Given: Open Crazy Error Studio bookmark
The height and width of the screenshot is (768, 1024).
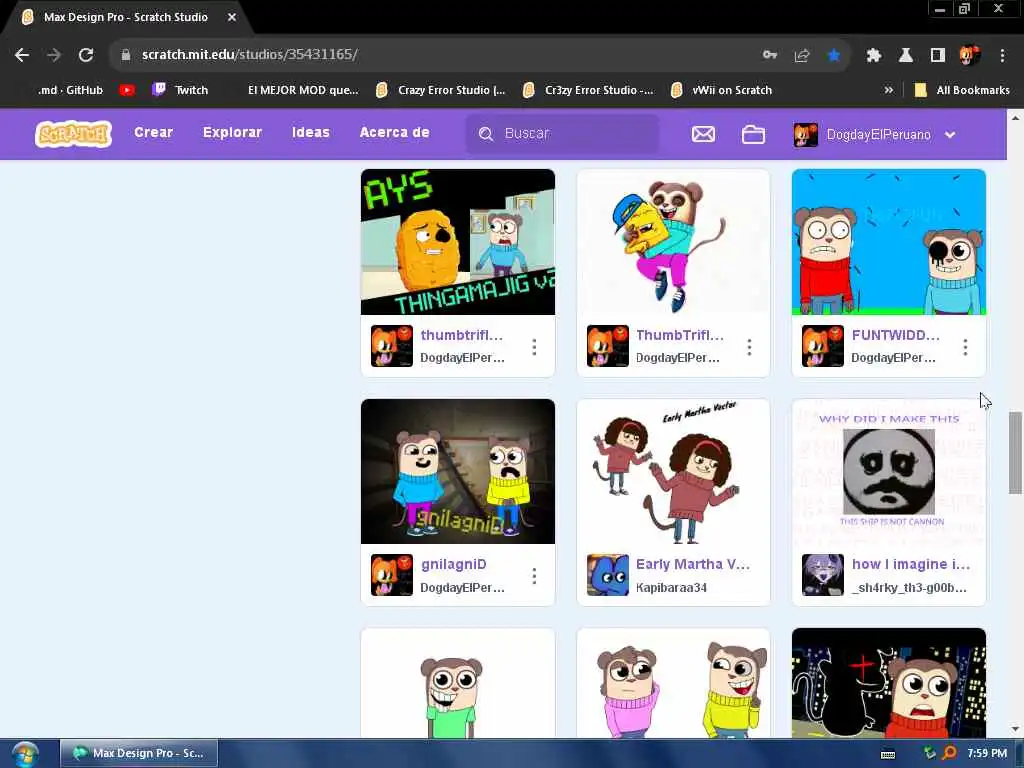Looking at the screenshot, I should tap(441, 90).
